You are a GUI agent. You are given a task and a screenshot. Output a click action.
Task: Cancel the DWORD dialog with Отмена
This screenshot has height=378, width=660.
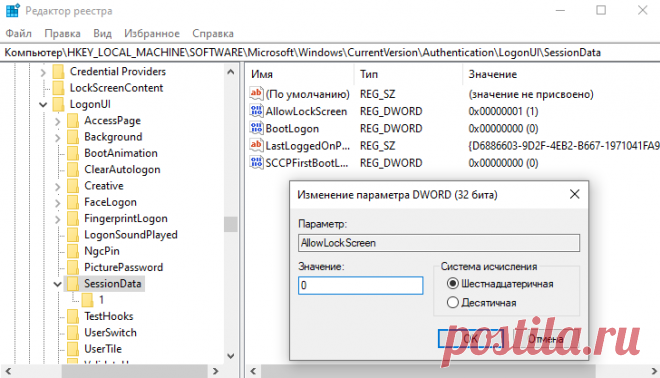(x=546, y=339)
